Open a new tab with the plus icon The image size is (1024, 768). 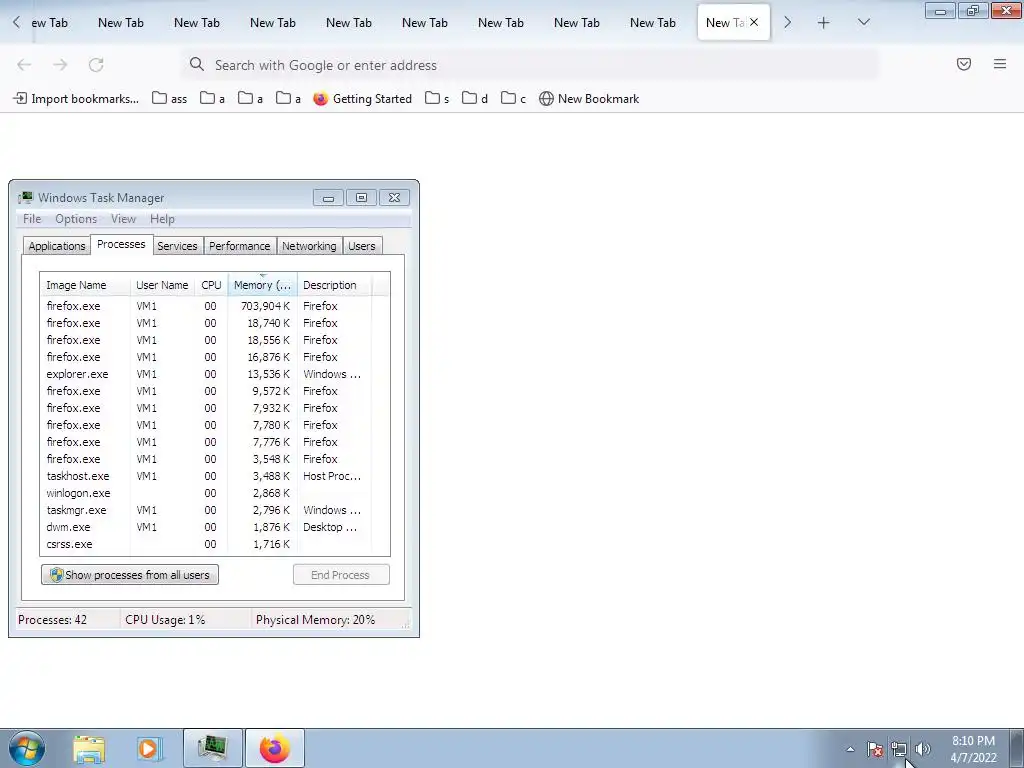click(824, 23)
